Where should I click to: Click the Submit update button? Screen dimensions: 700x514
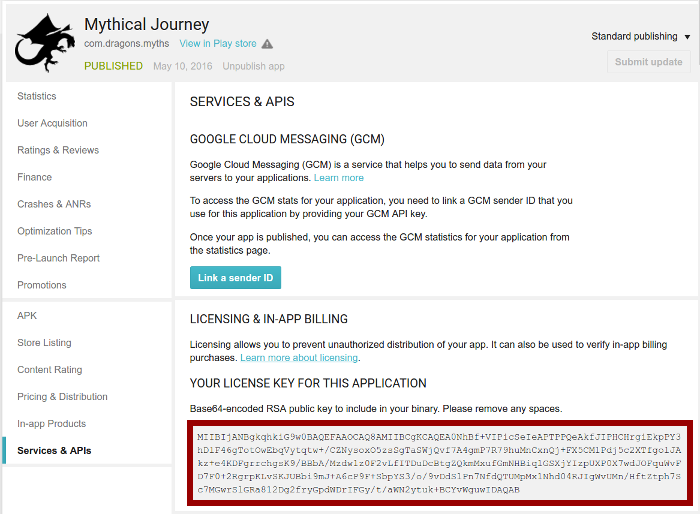pyautogui.click(x=648, y=62)
